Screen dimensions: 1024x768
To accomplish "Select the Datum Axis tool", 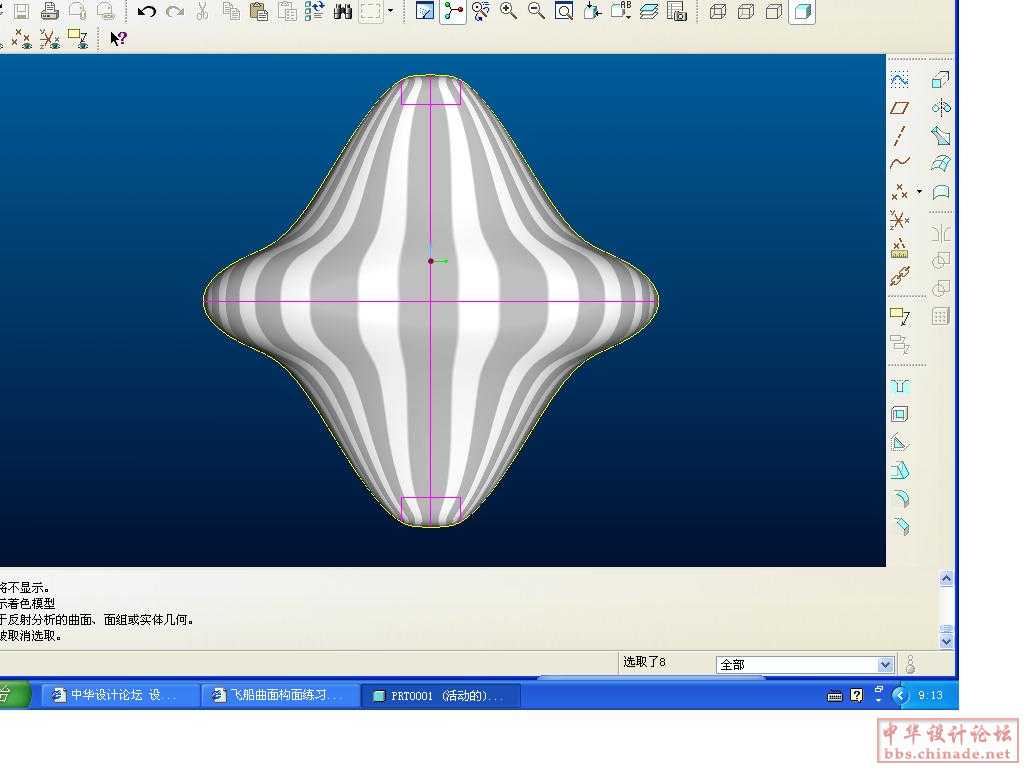I will point(900,136).
